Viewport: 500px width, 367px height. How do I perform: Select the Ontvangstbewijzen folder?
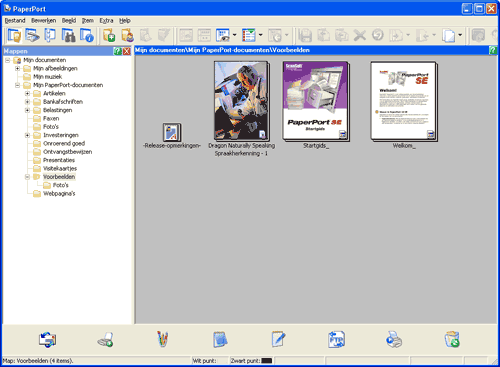[67, 152]
